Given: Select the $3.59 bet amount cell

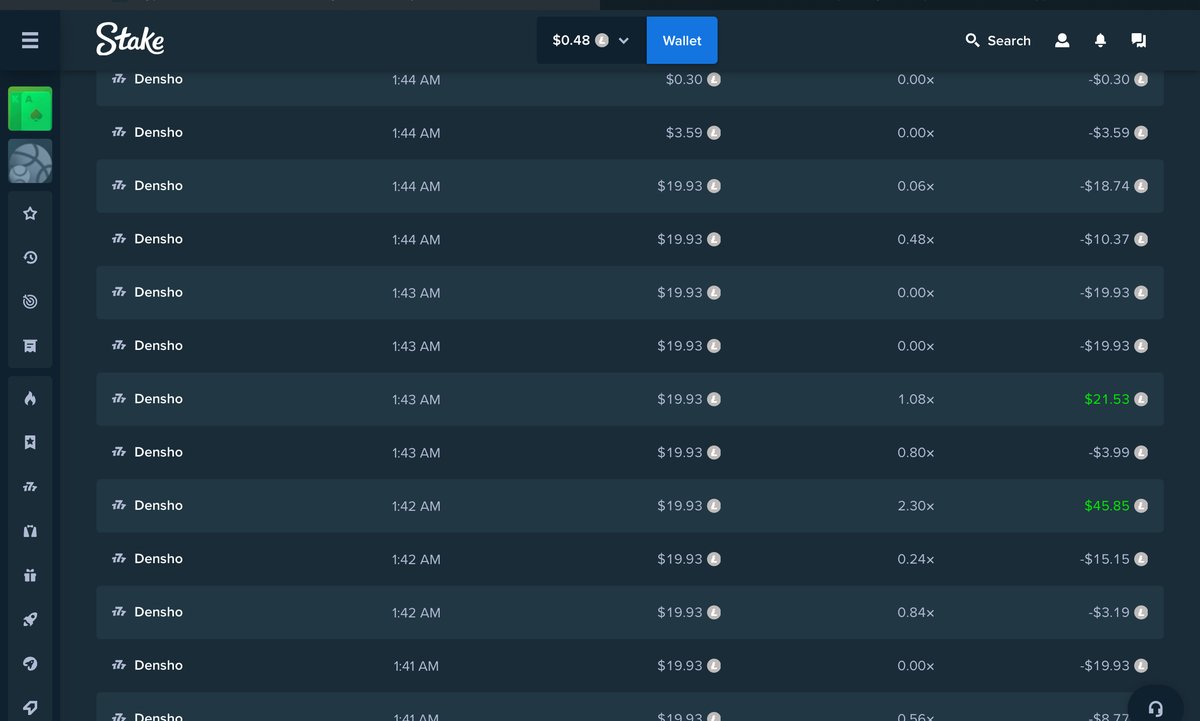Looking at the screenshot, I should coord(684,133).
